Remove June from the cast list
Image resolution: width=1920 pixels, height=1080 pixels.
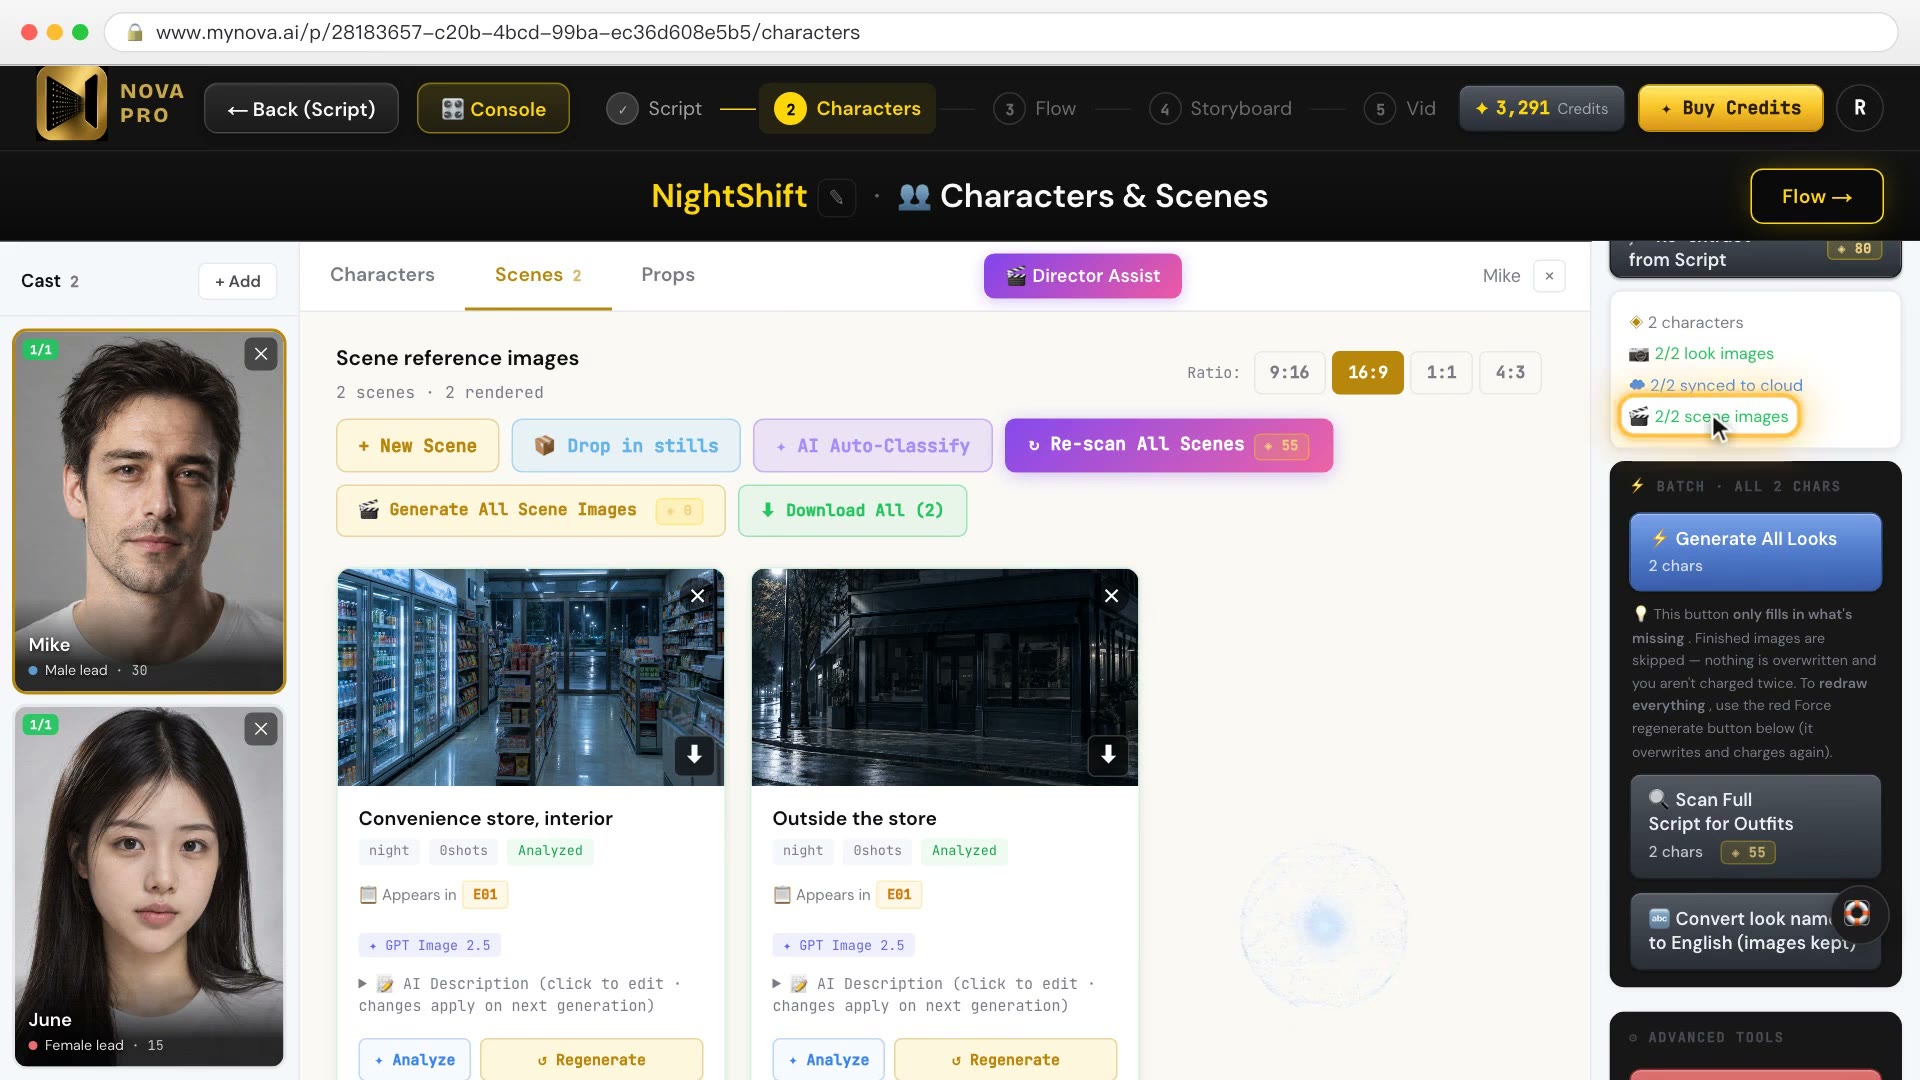pos(261,729)
